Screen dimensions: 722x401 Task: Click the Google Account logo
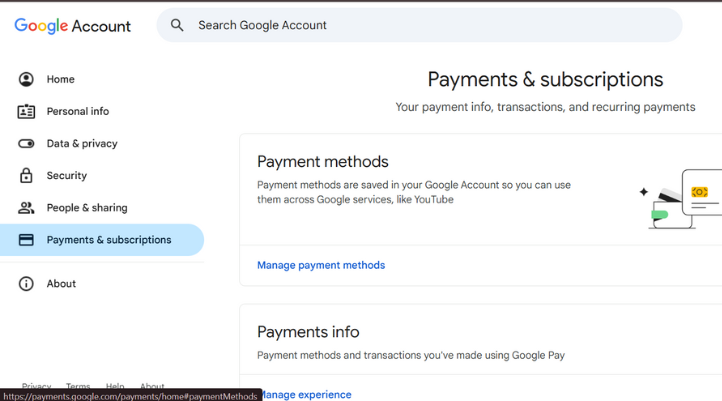pos(72,25)
